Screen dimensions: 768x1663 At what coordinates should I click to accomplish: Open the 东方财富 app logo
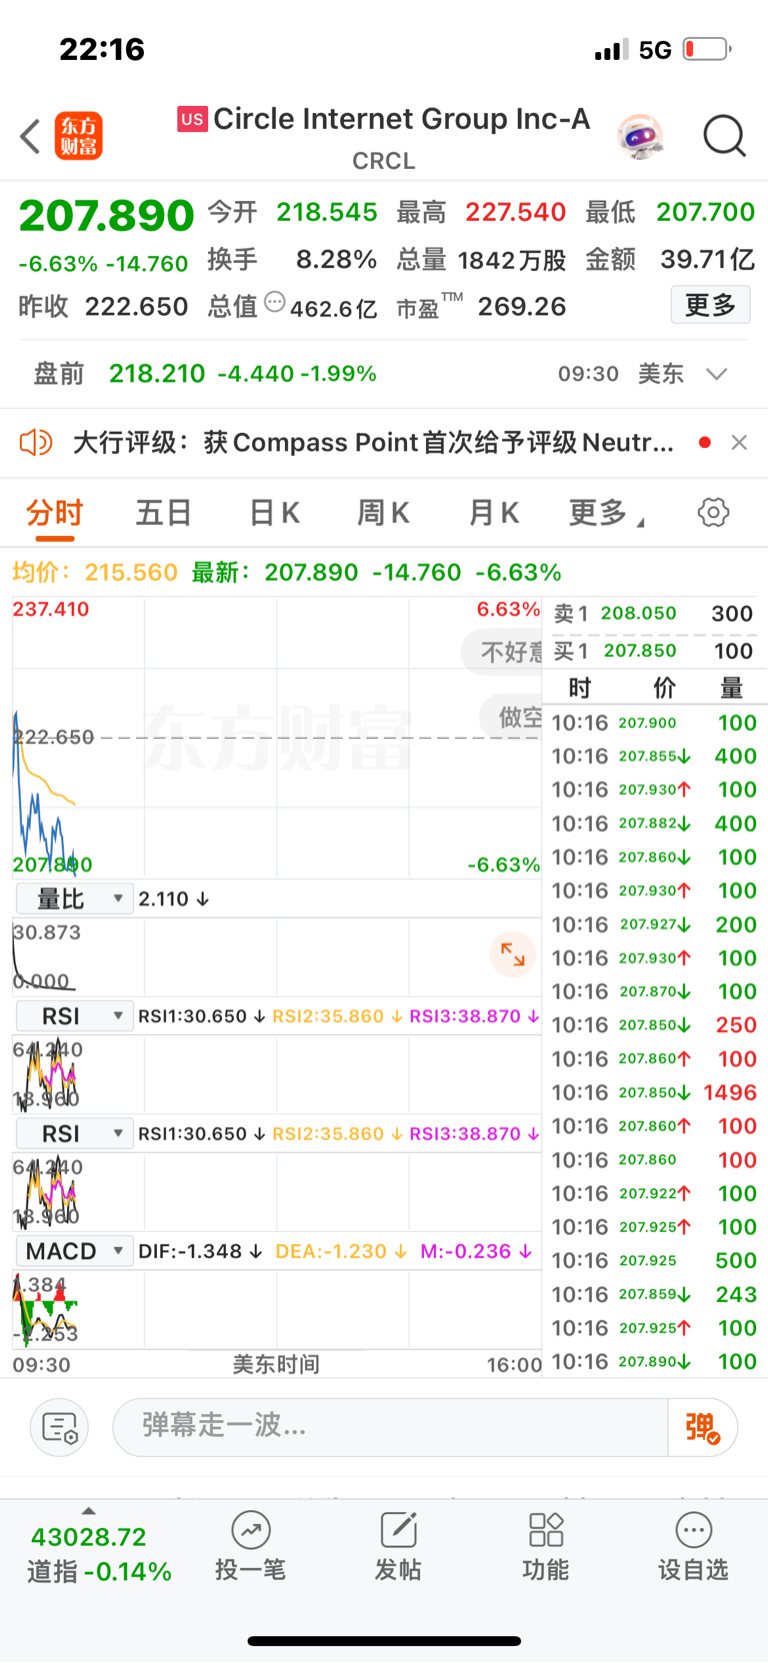[x=79, y=136]
